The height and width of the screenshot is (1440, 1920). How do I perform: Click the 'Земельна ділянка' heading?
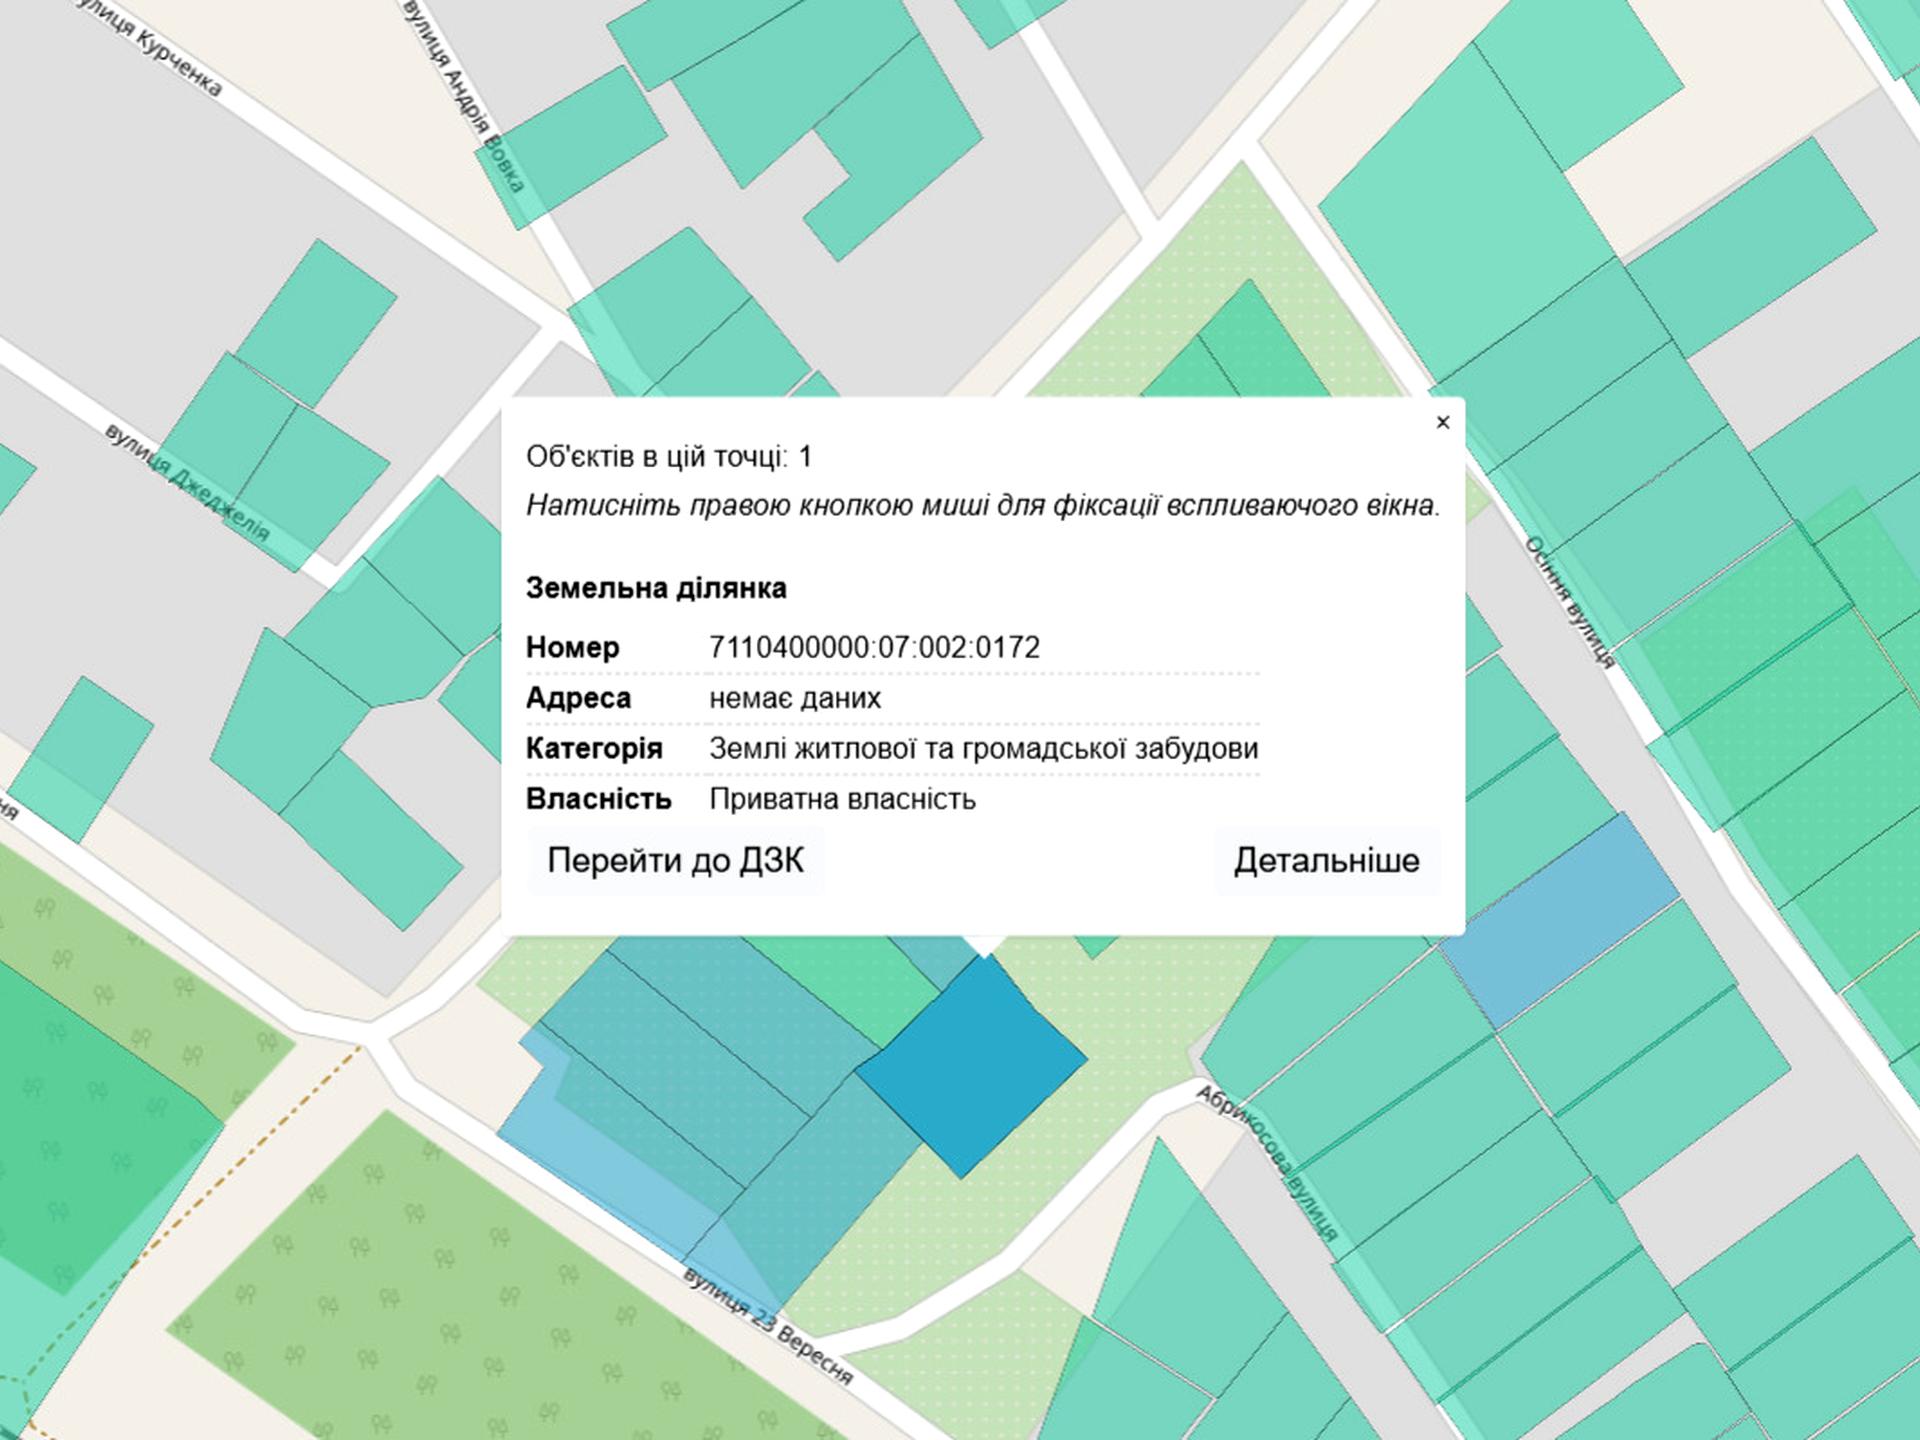[x=656, y=588]
